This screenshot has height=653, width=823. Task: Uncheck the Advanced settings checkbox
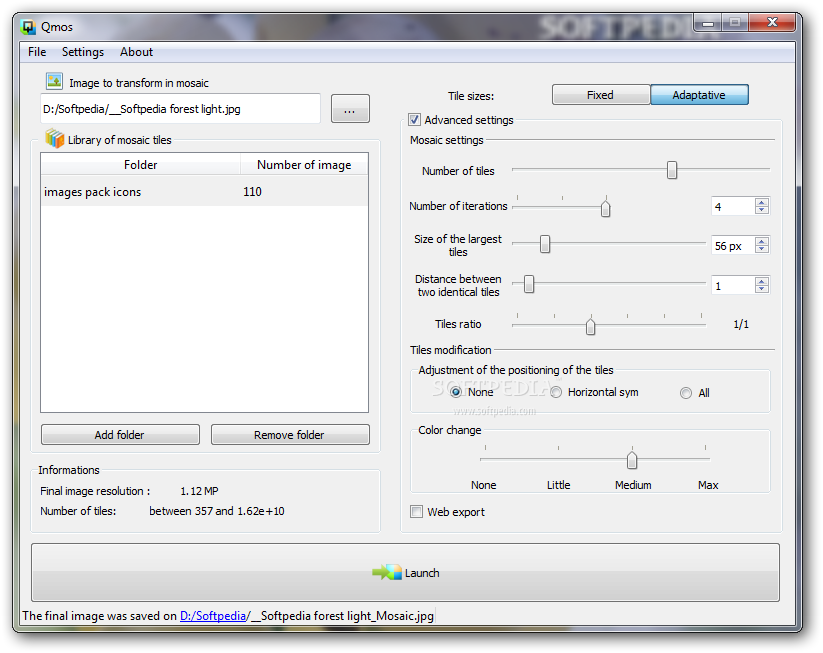[x=415, y=120]
